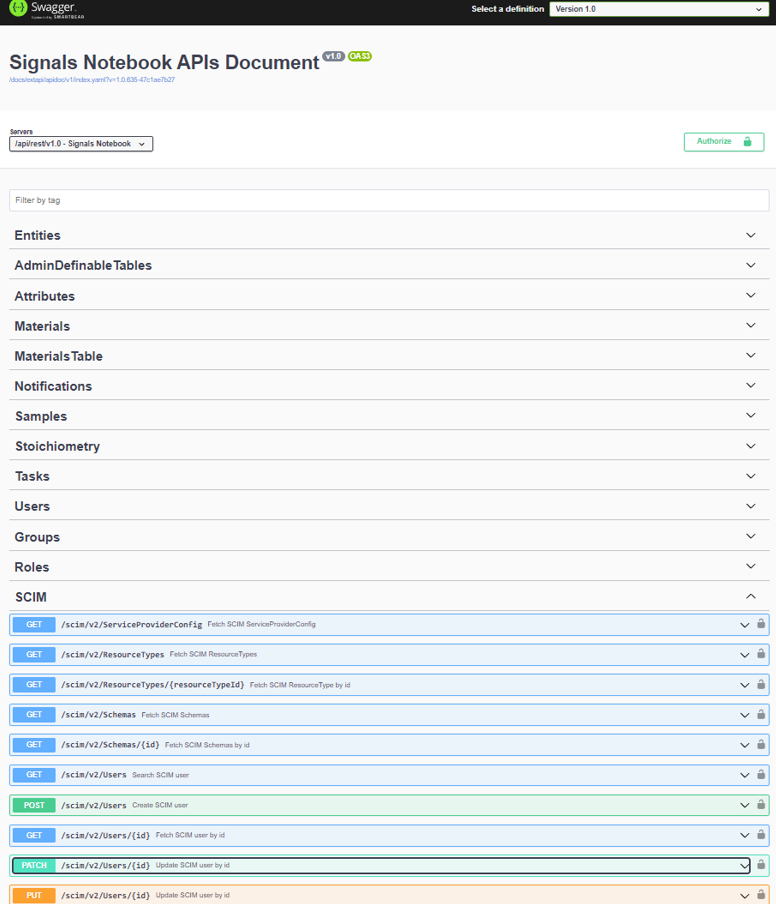Click lock icon on GET ResourceTypes/{resourceTypeId} row
The height and width of the screenshot is (904, 776).
pyautogui.click(x=761, y=684)
